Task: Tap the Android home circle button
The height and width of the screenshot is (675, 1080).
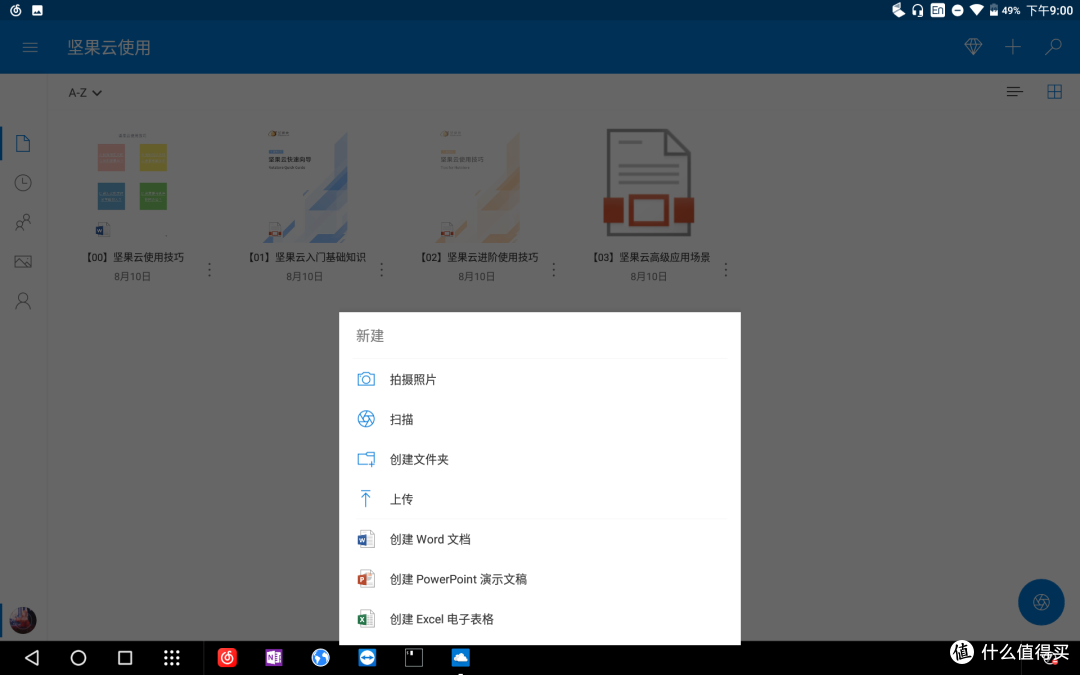Action: [79, 658]
